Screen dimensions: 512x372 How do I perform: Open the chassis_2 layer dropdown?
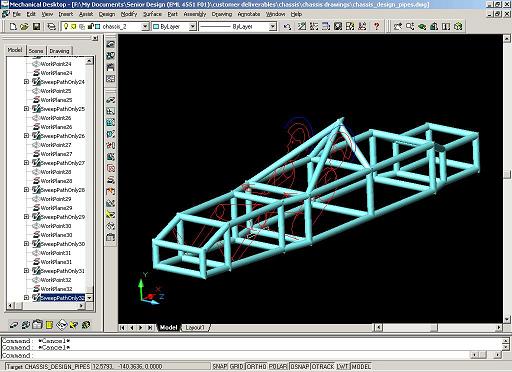tap(145, 27)
